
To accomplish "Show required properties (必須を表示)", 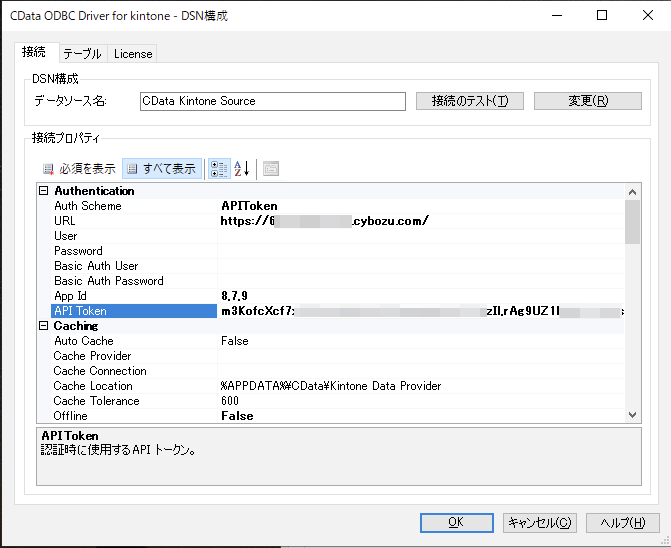I will (x=79, y=169).
